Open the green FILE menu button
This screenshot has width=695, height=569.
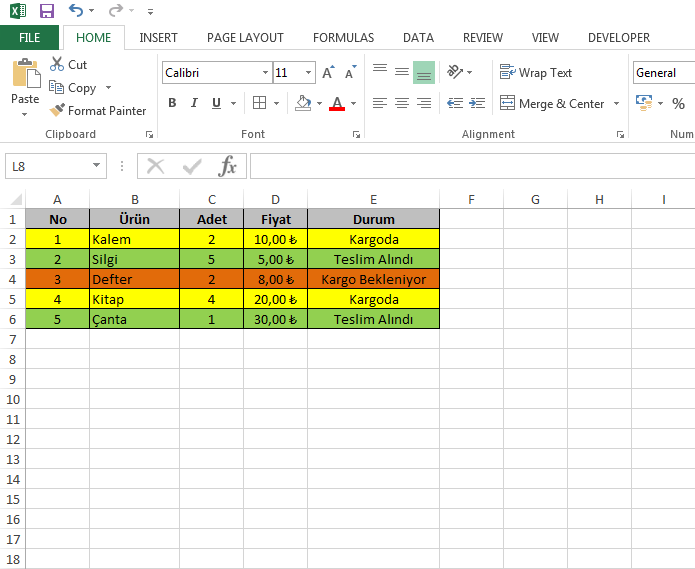tap(30, 38)
